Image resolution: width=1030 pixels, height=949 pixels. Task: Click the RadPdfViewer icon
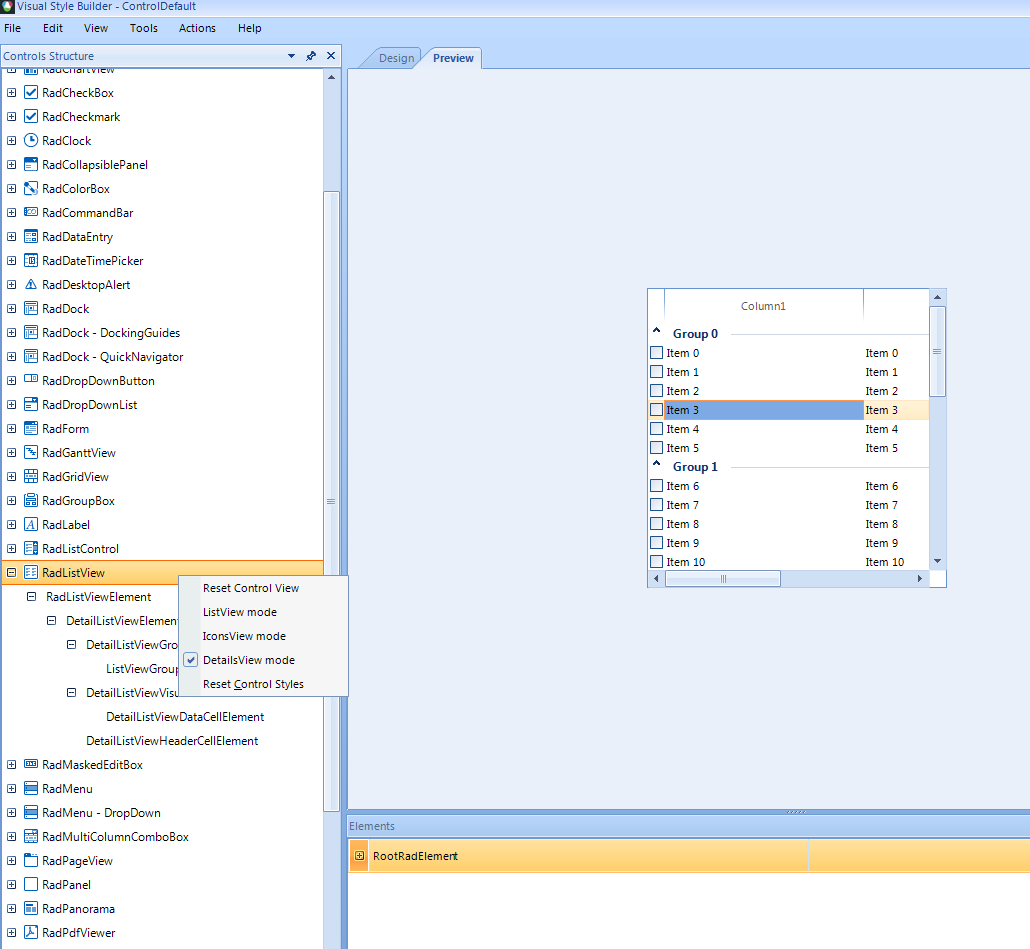coord(31,933)
